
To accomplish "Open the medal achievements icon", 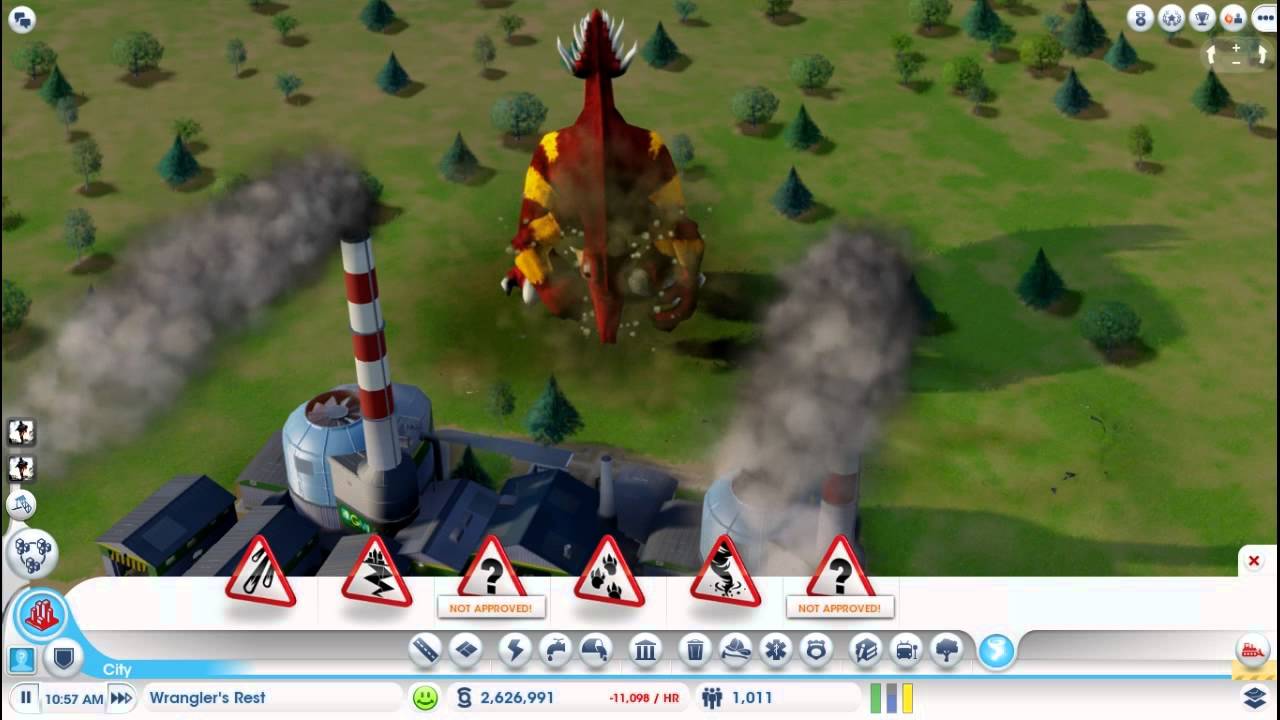I will click(x=1140, y=17).
